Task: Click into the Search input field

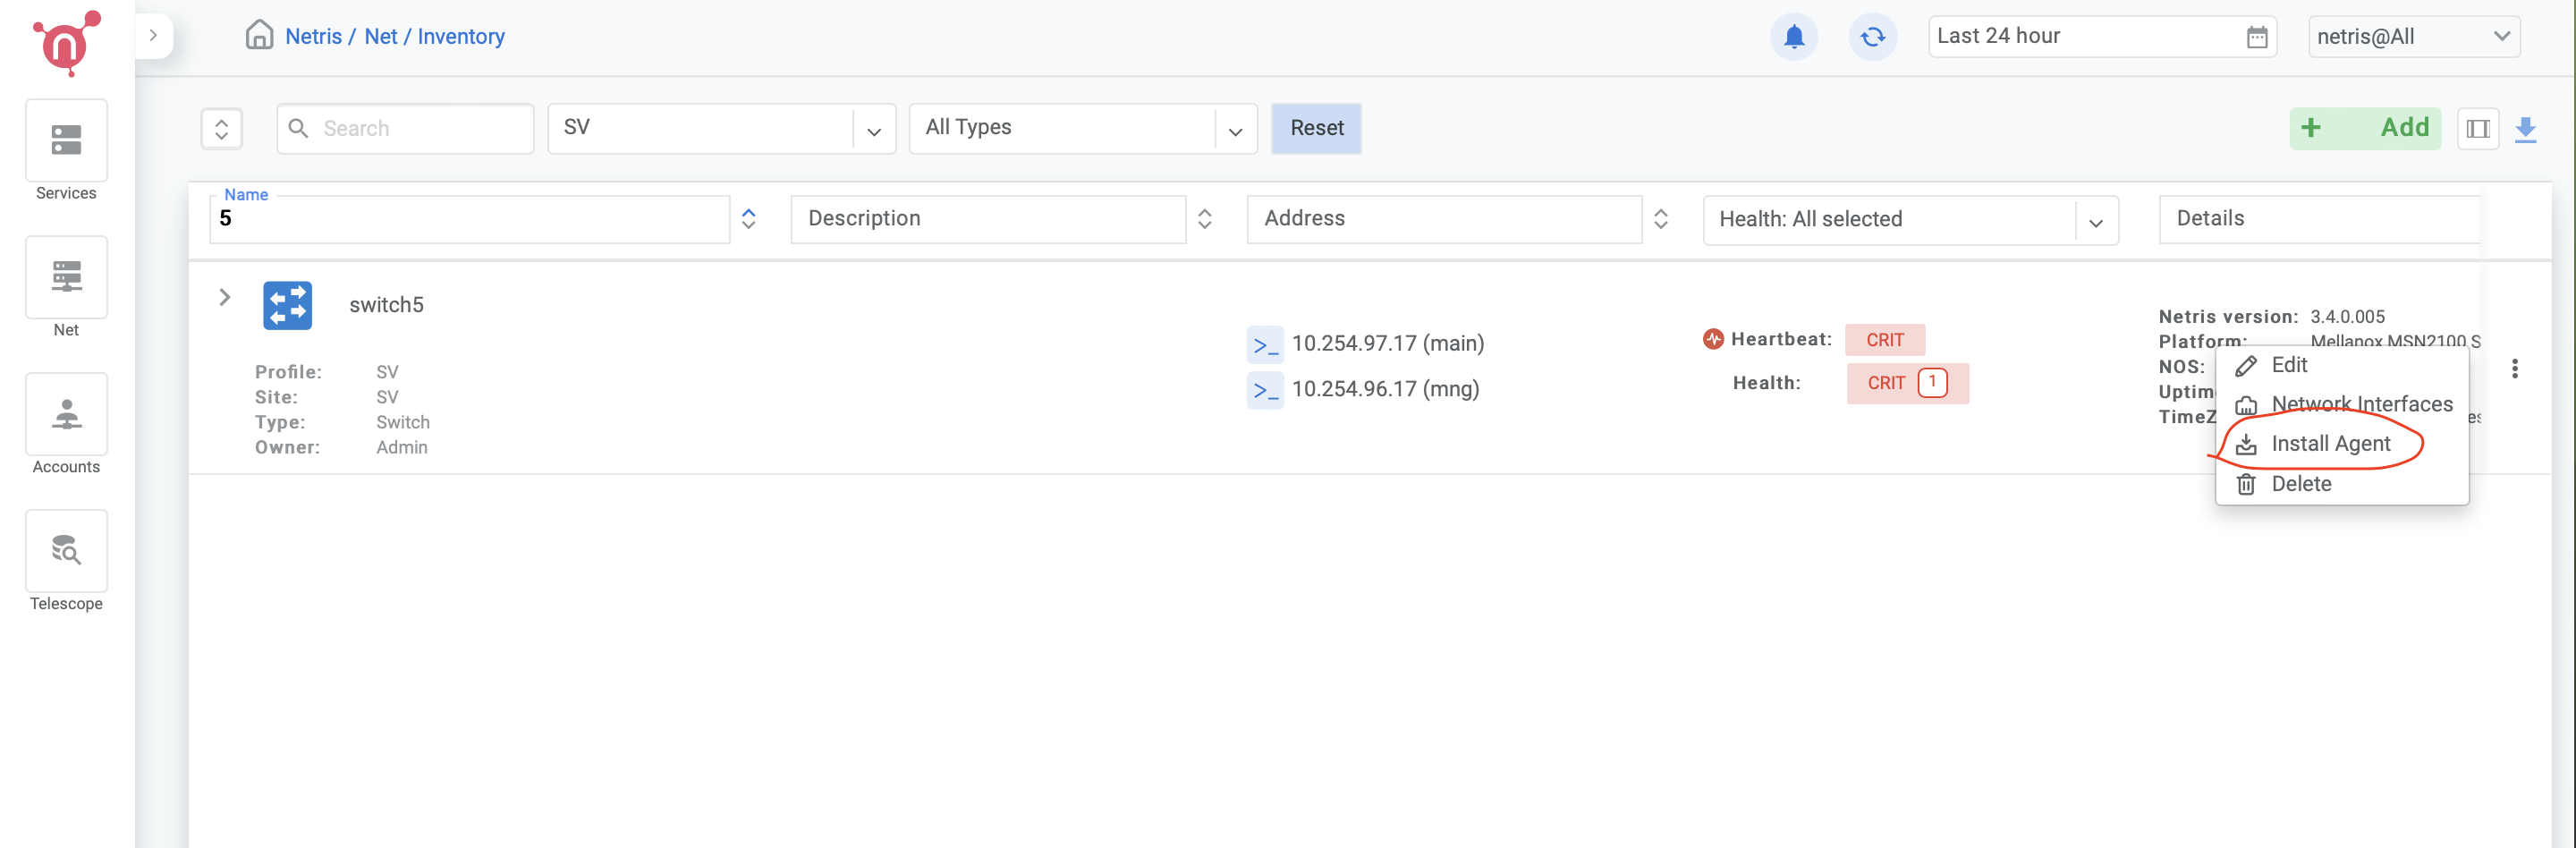Action: point(420,129)
